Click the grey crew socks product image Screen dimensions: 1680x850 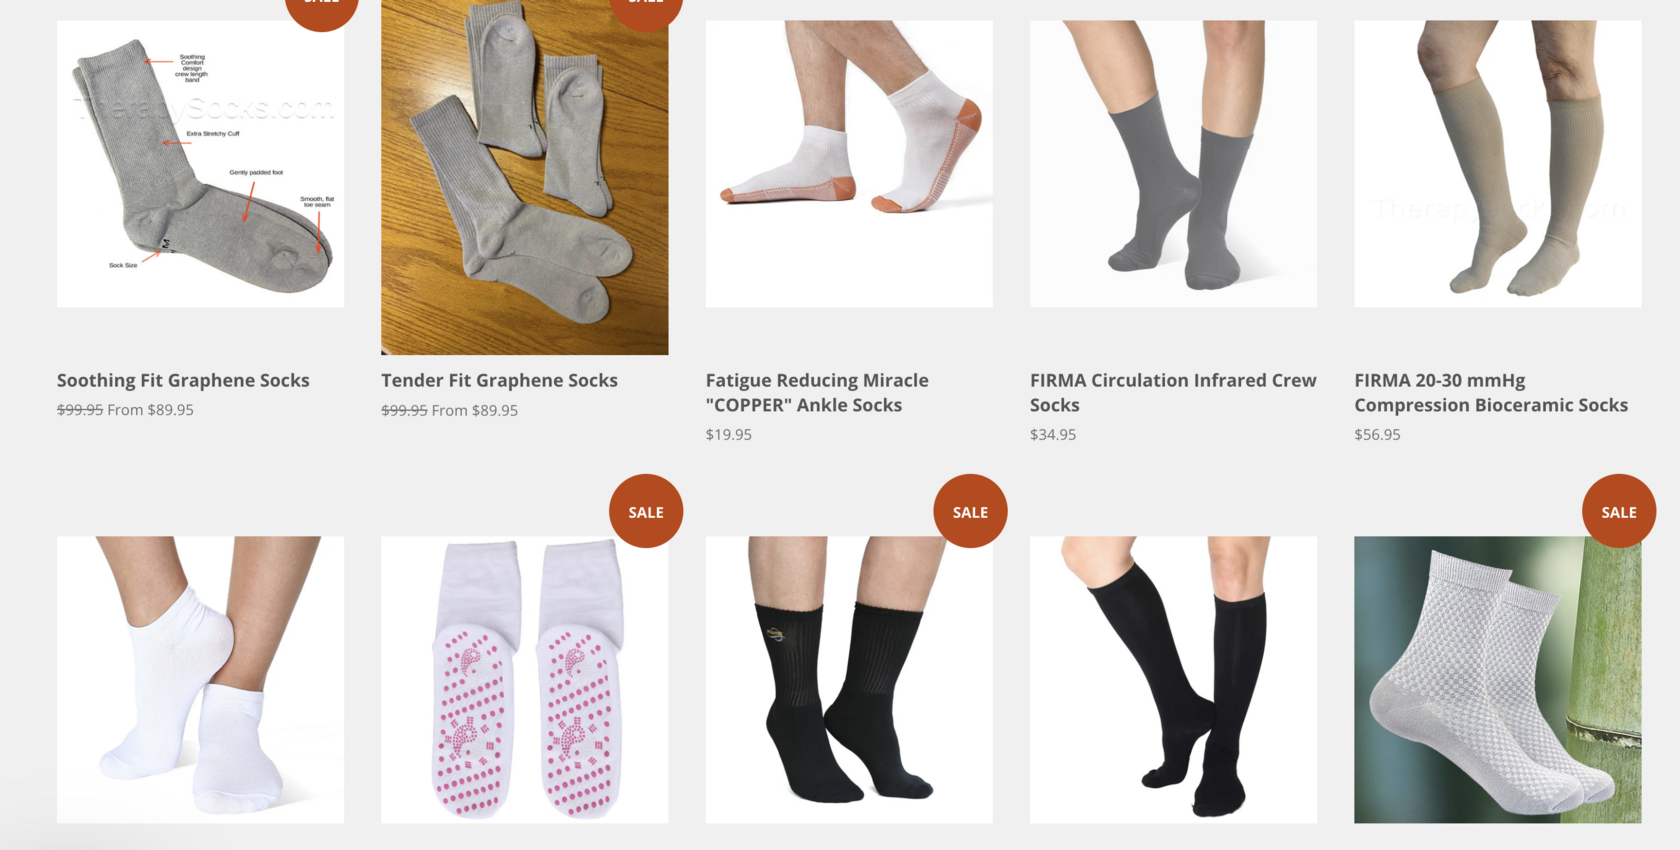(1173, 164)
